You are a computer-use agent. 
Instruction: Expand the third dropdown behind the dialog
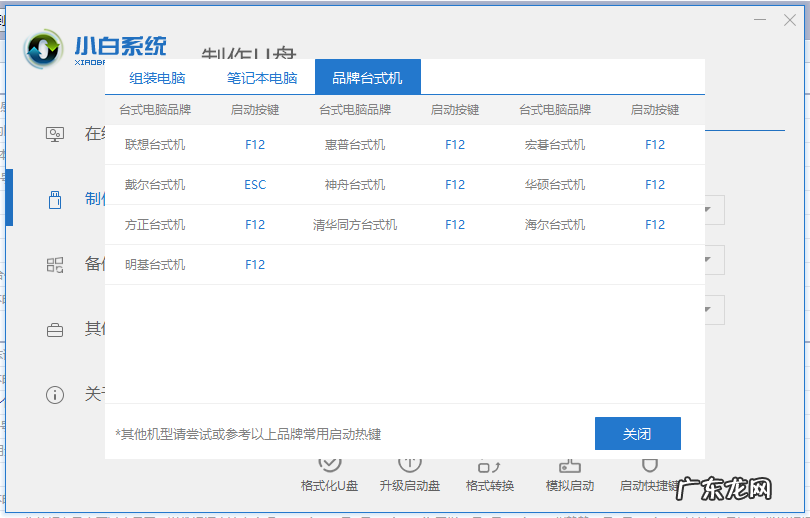click(x=714, y=310)
